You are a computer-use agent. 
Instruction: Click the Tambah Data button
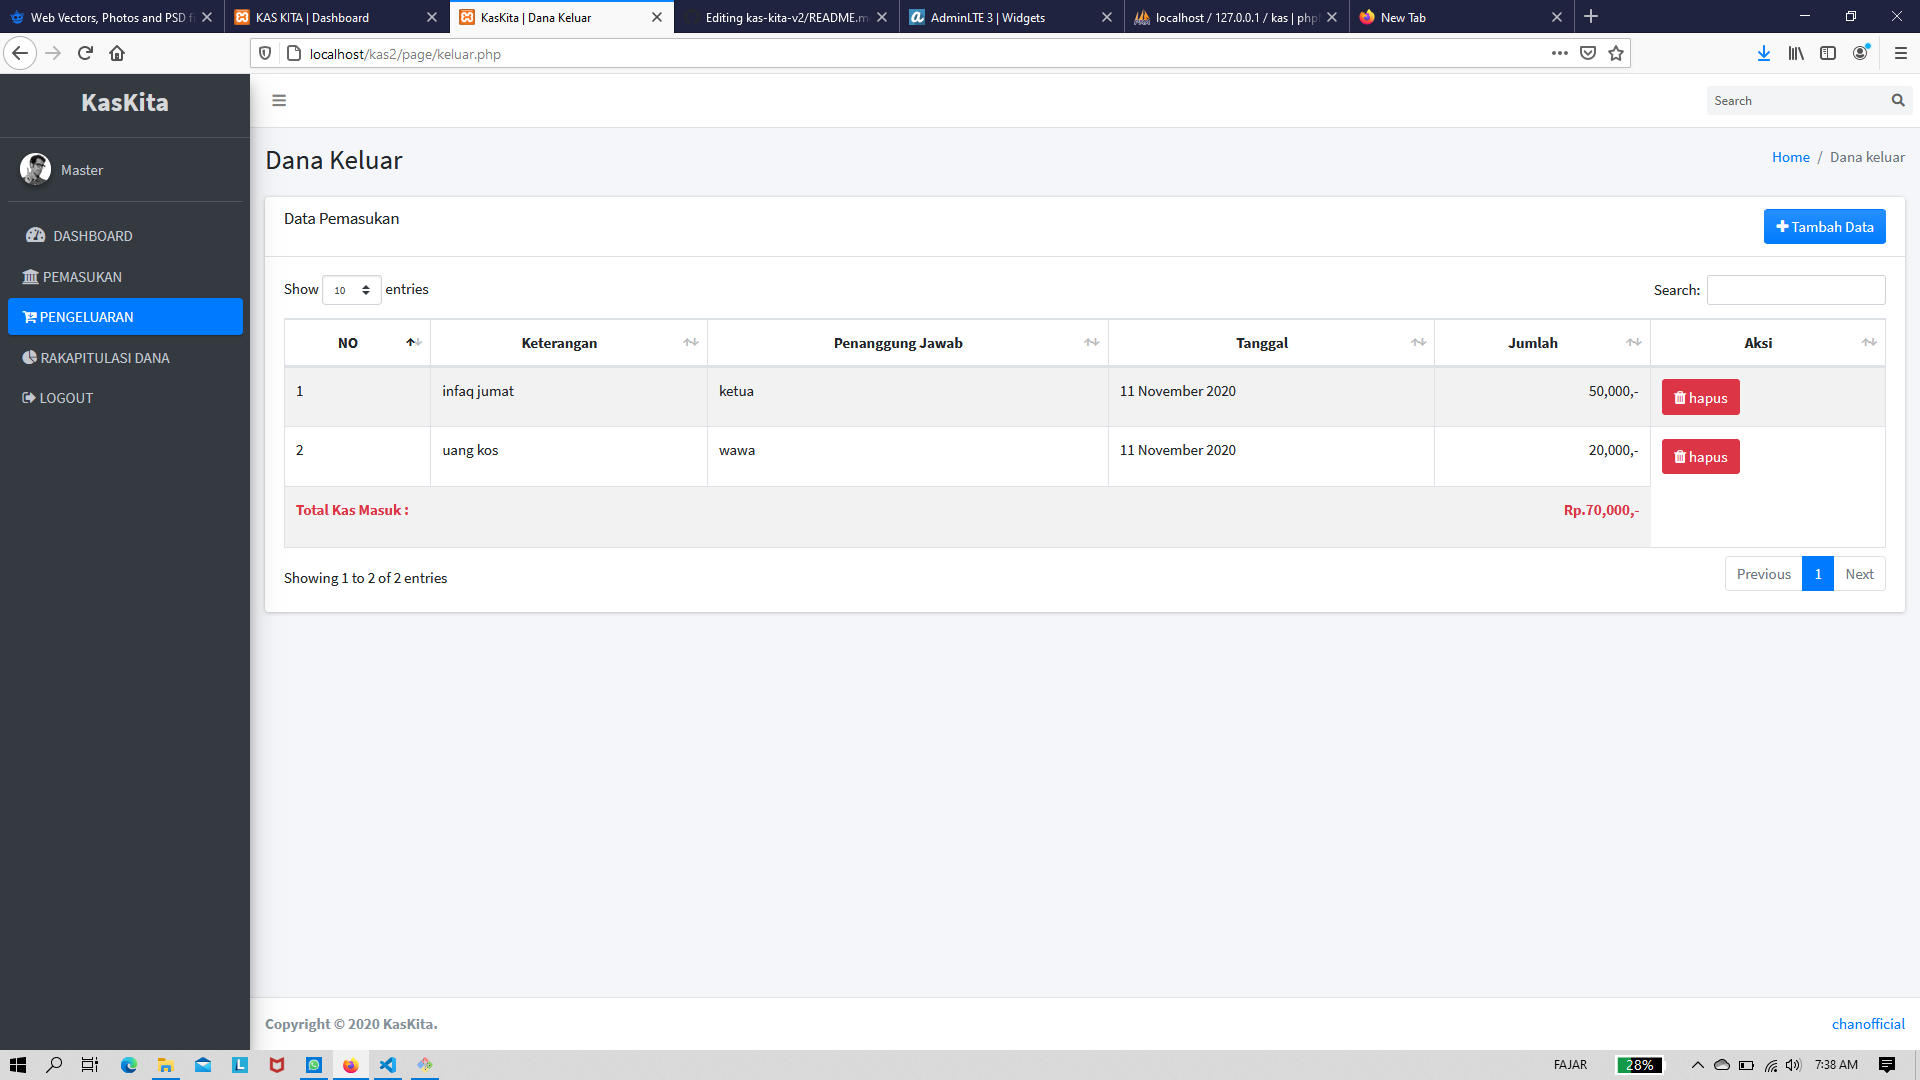click(x=1824, y=226)
